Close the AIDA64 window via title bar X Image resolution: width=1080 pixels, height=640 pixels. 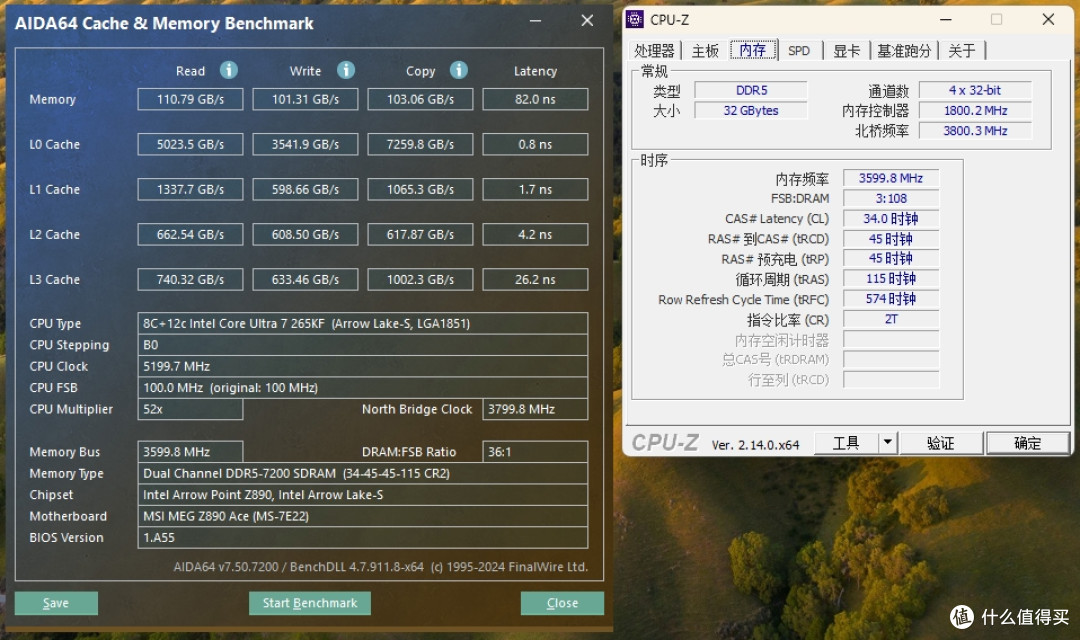click(587, 21)
